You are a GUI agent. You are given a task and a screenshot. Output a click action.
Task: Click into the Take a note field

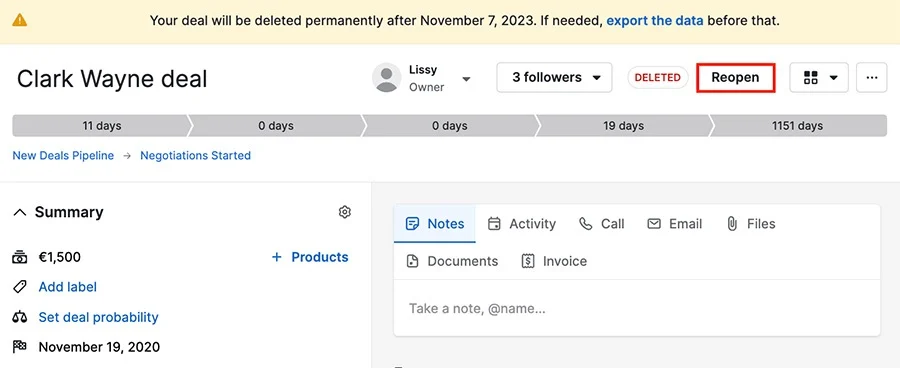click(637, 309)
